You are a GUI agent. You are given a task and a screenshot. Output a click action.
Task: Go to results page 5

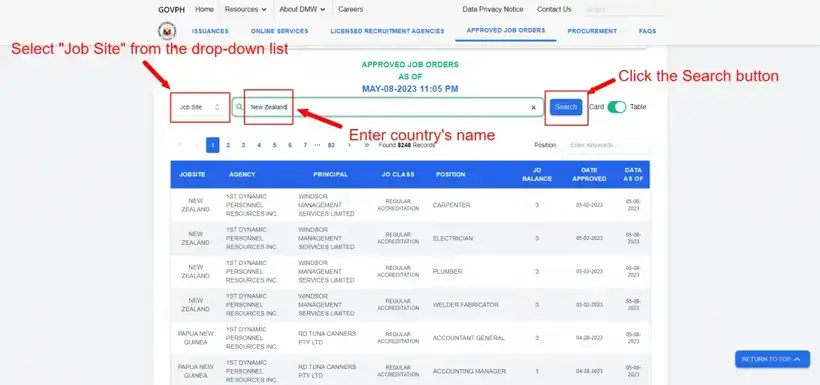(274, 145)
